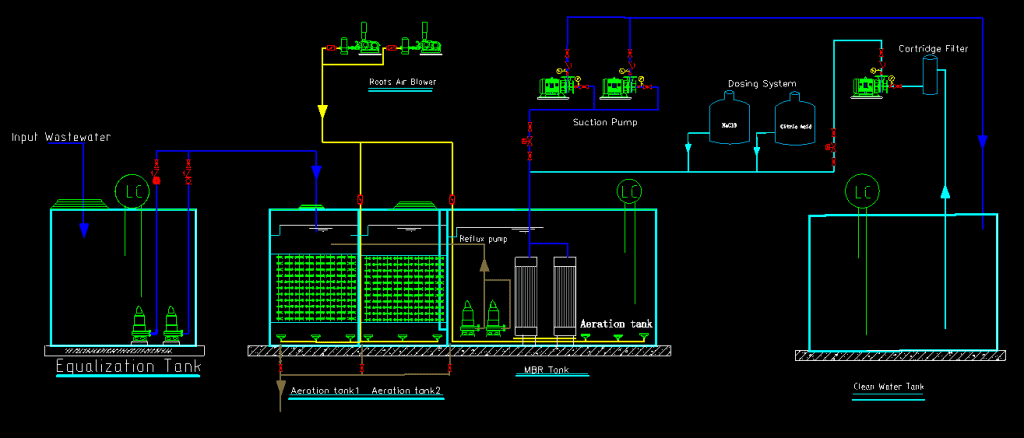Select the LC circle in Clean Water Tank

click(860, 190)
